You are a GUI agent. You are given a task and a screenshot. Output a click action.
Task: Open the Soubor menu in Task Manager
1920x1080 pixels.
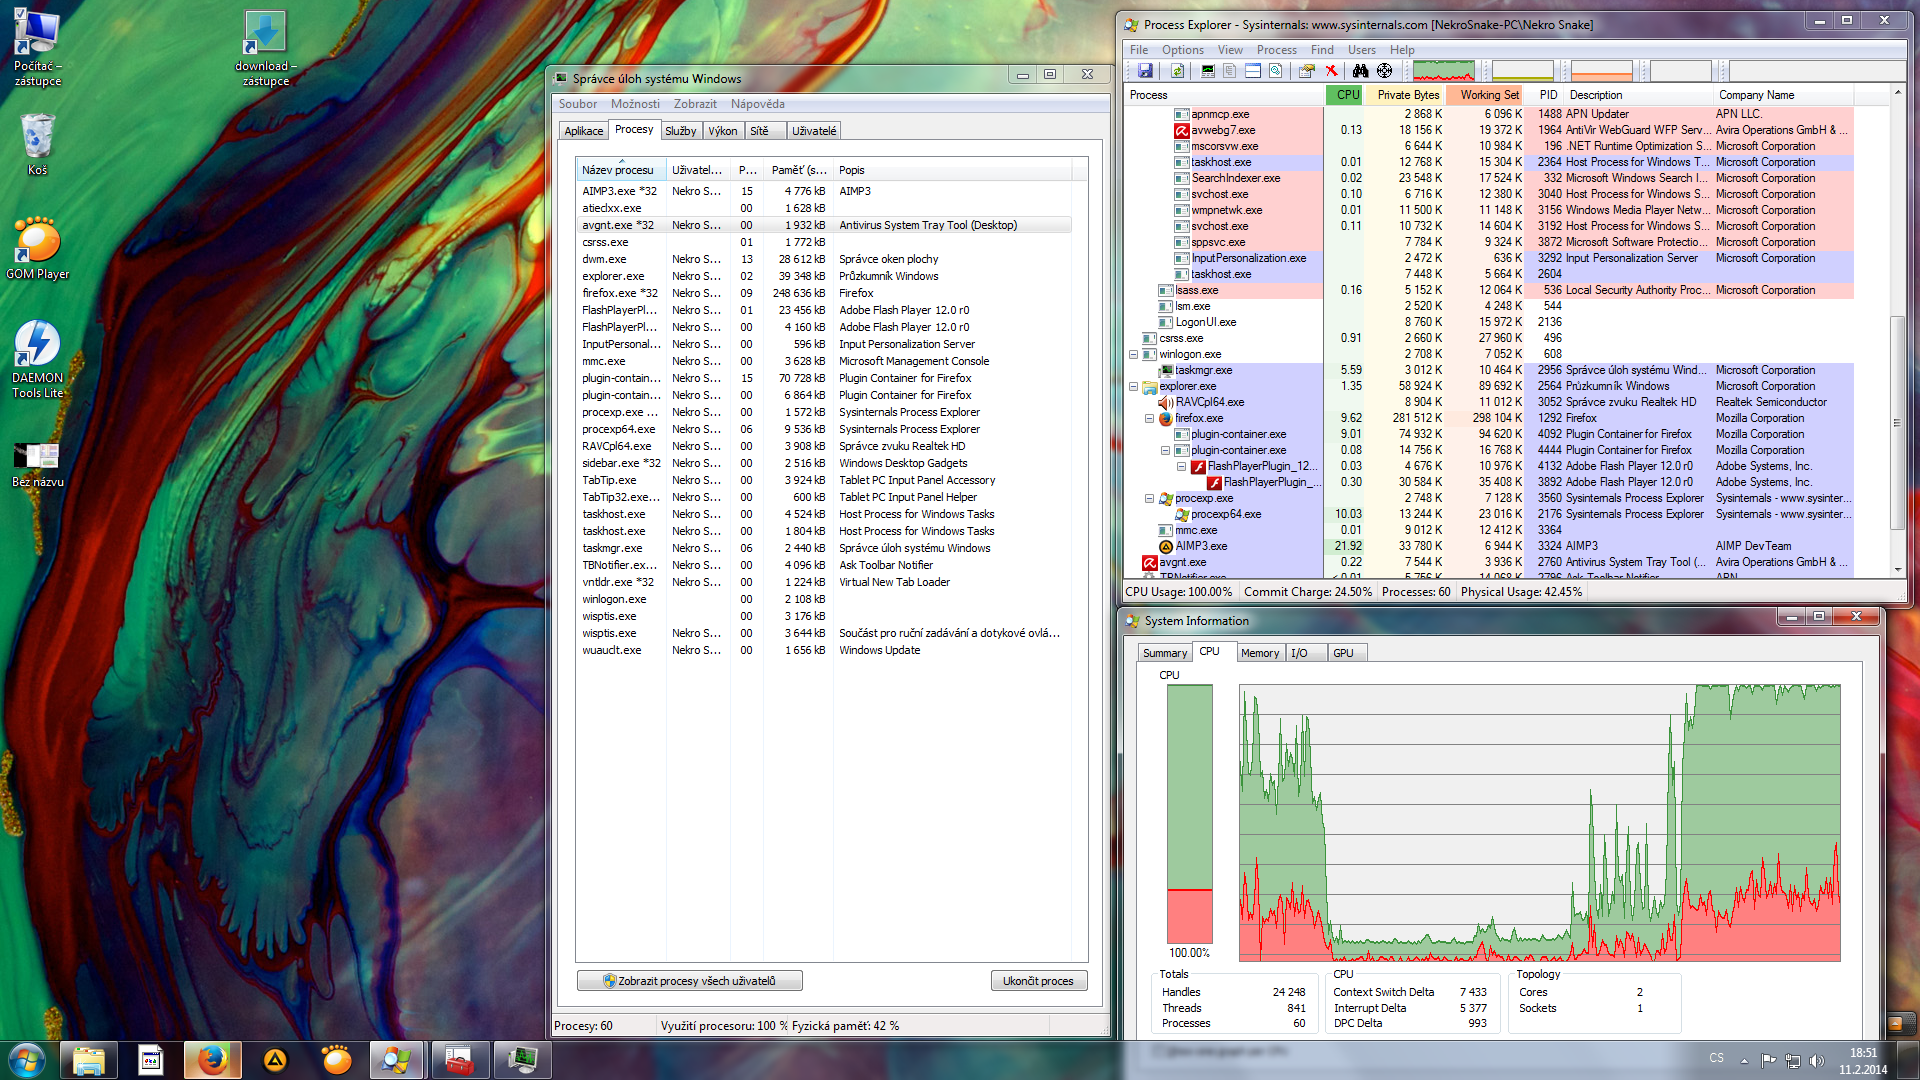point(578,104)
